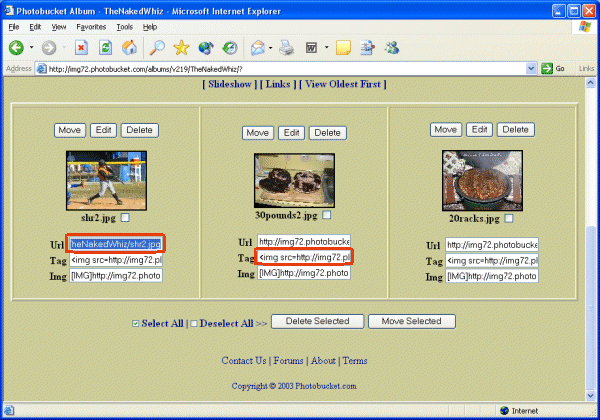Screen dimensions: 600x420
Task: Open the Forums link
Action: [288, 361]
